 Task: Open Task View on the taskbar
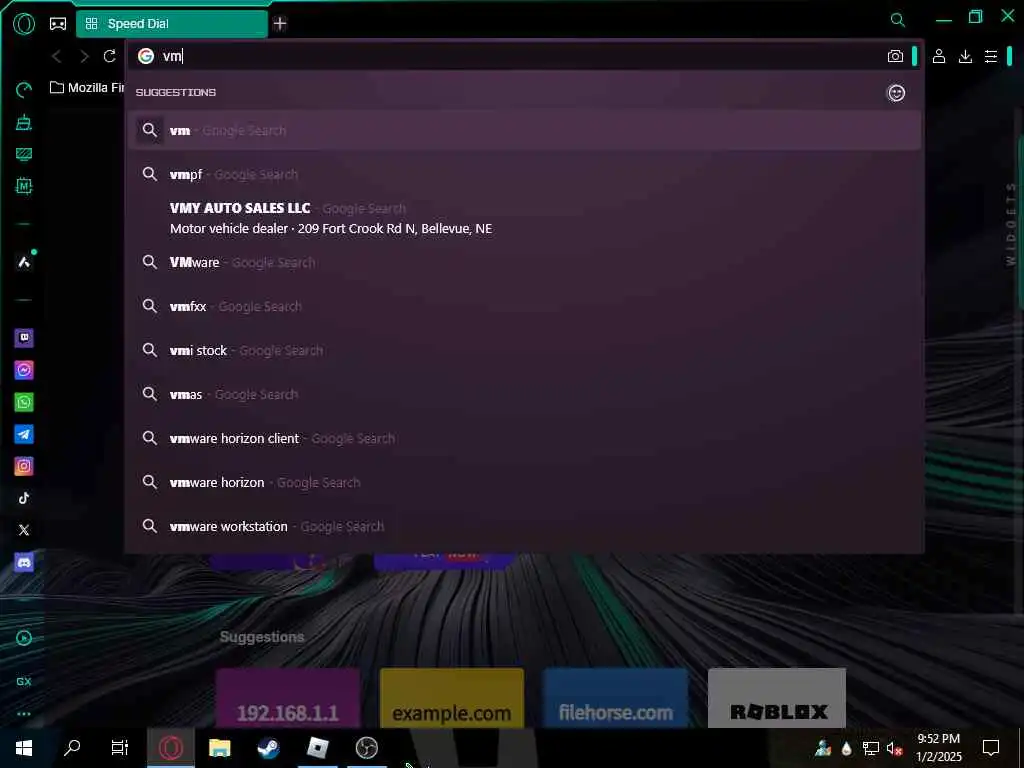[120, 747]
